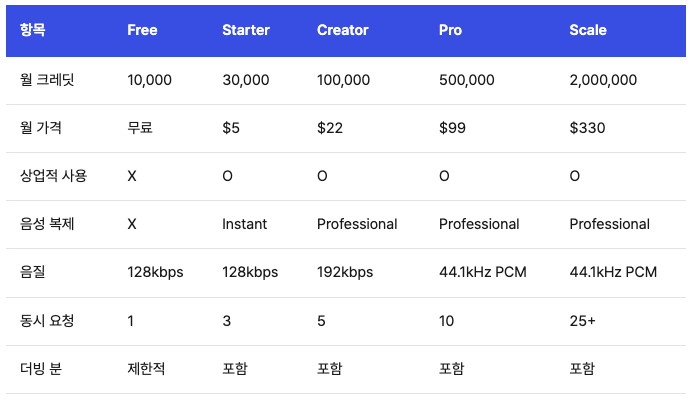
Task: Click the $330 price cell
Action: point(587,128)
